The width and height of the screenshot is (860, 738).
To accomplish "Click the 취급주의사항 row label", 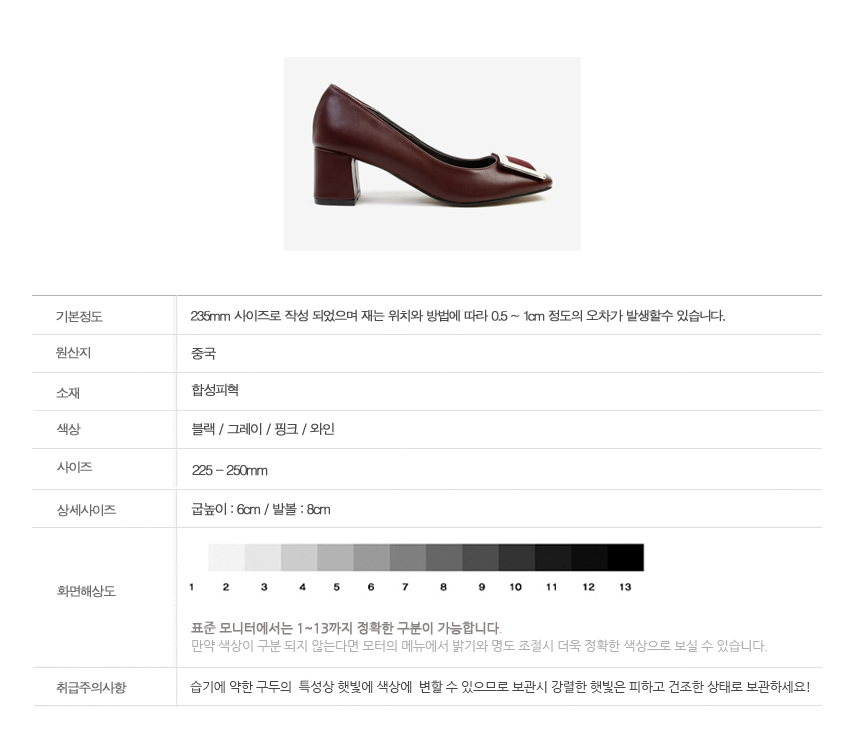I will click(91, 687).
